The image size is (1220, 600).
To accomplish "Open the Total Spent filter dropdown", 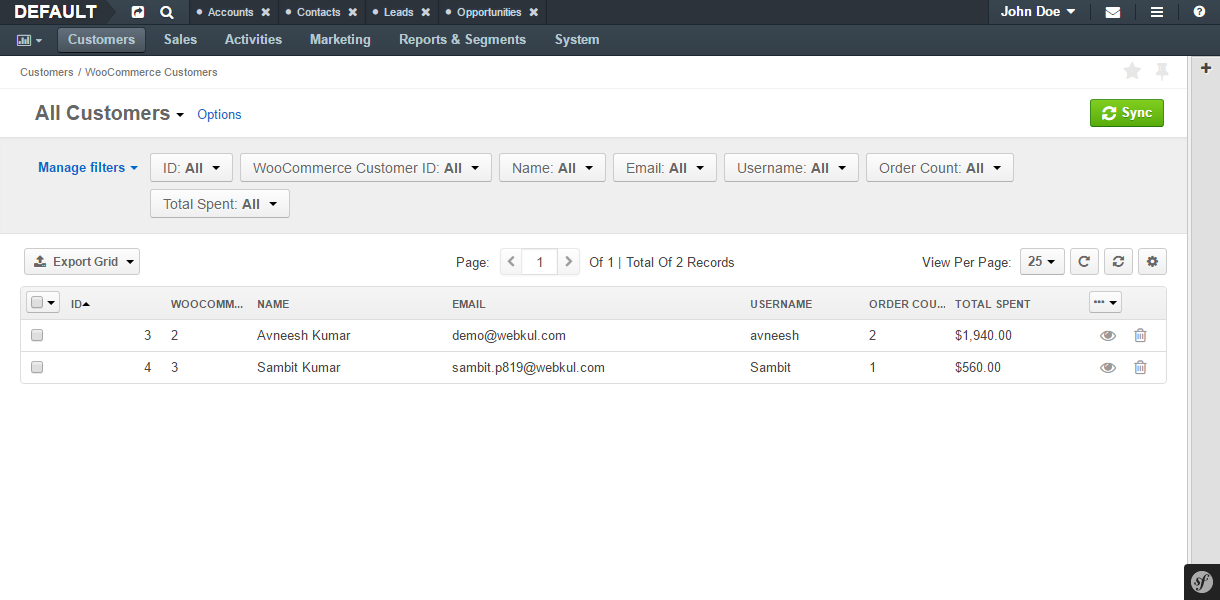I will point(220,204).
